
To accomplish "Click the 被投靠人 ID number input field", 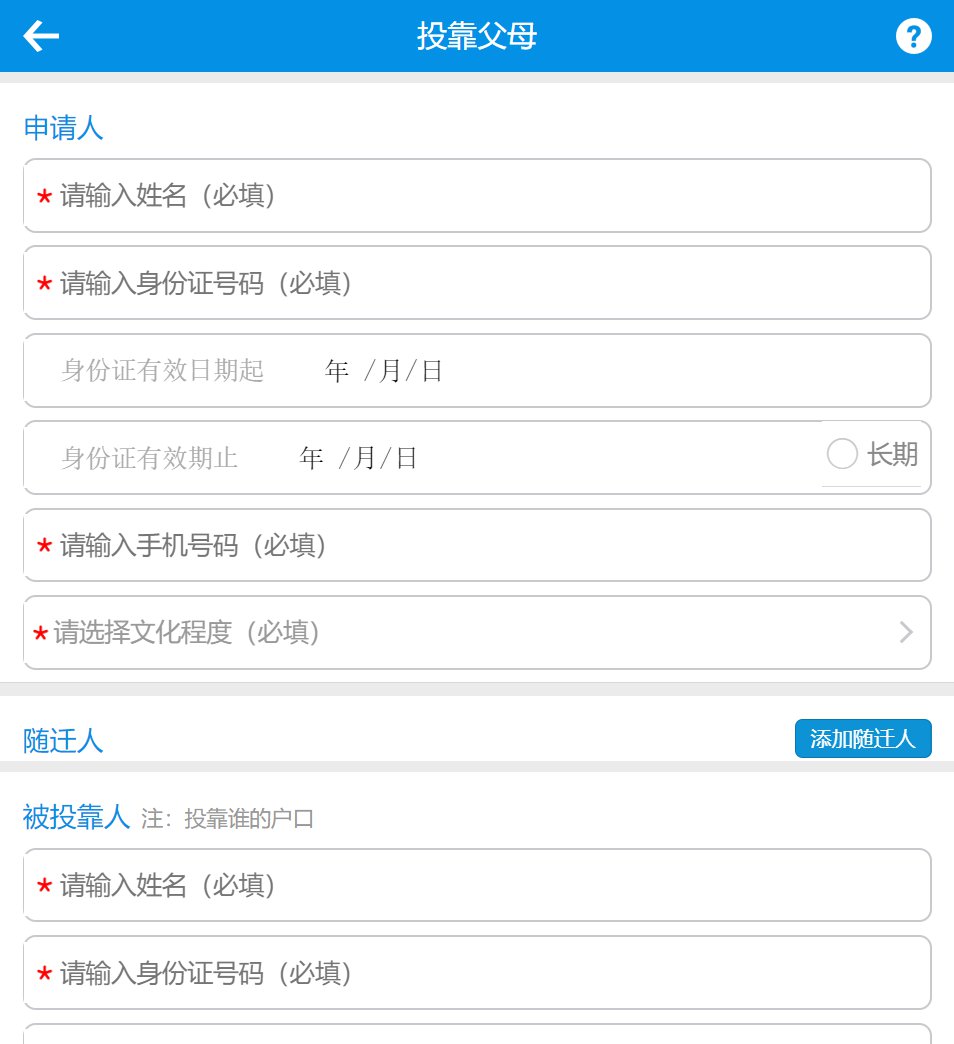I will point(477,973).
